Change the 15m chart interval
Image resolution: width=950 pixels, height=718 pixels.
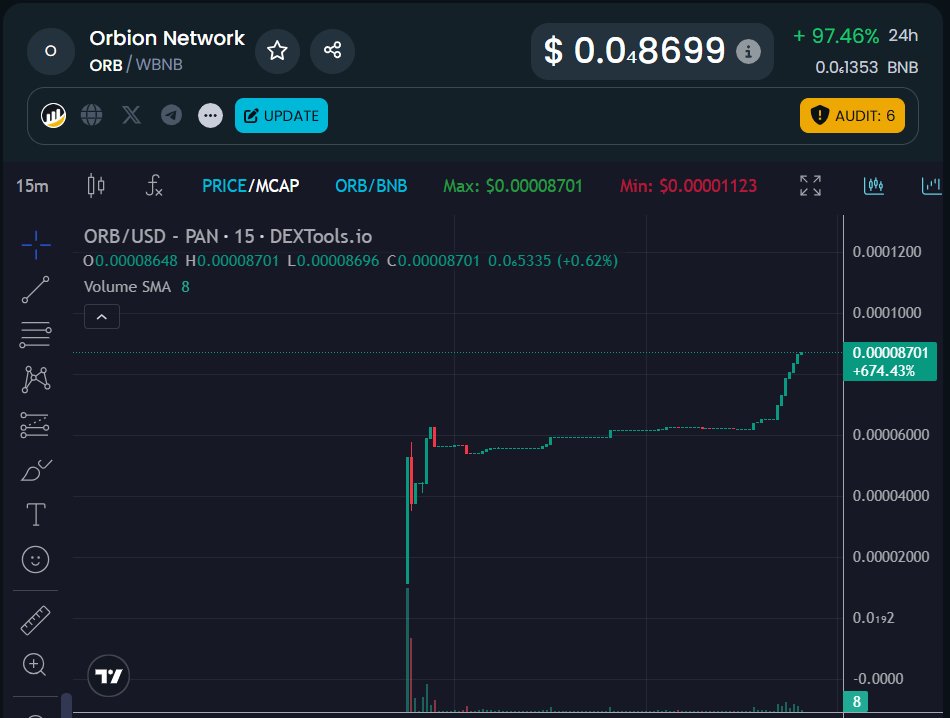tap(32, 186)
